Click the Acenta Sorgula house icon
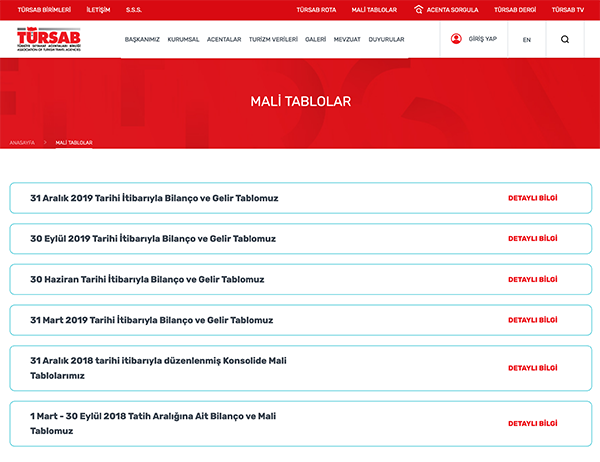 [x=418, y=9]
